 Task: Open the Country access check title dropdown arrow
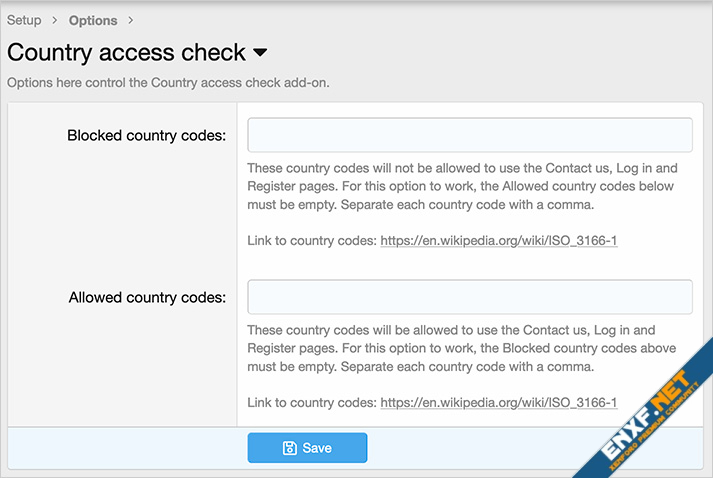260,52
